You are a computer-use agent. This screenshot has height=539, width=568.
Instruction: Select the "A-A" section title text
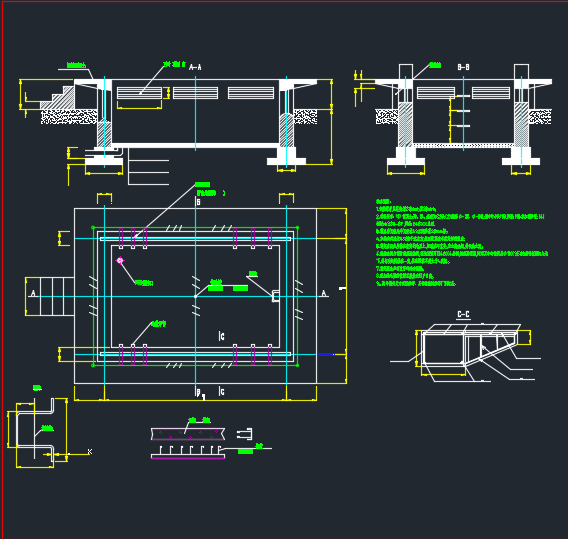(195, 67)
